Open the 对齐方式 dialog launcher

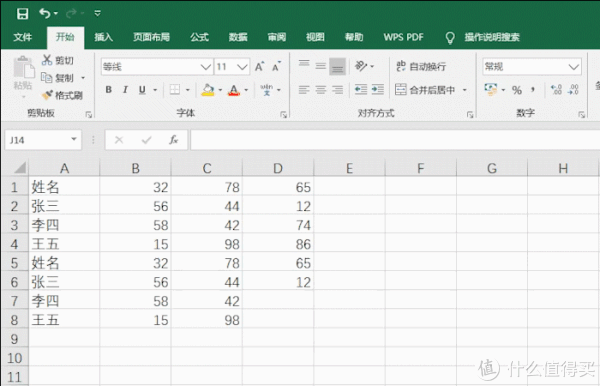click(x=470, y=114)
